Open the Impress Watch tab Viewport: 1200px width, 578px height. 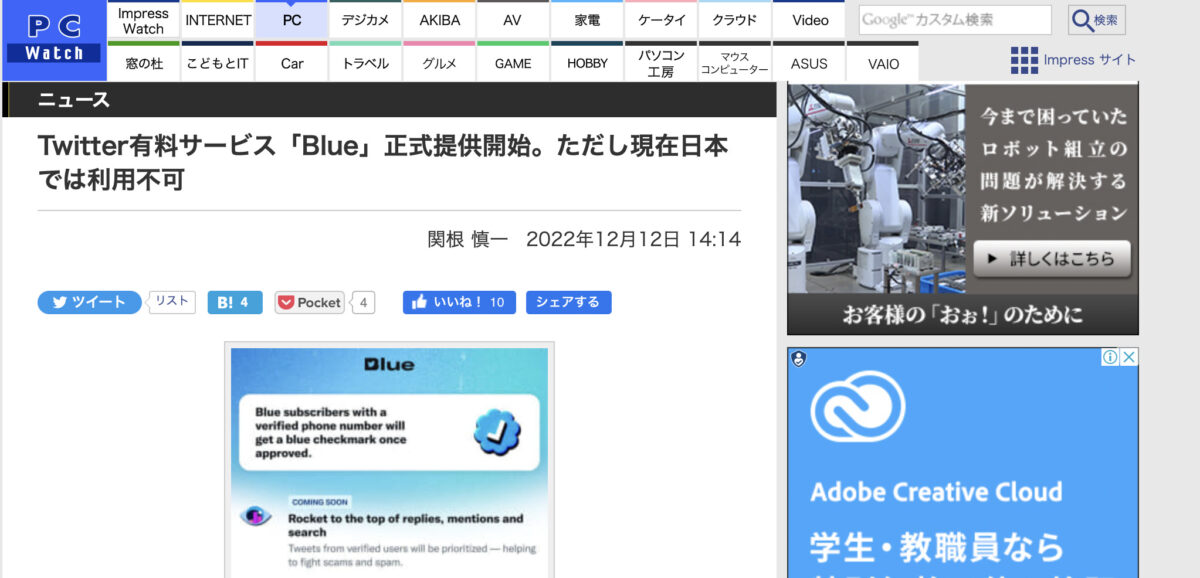tap(143, 21)
